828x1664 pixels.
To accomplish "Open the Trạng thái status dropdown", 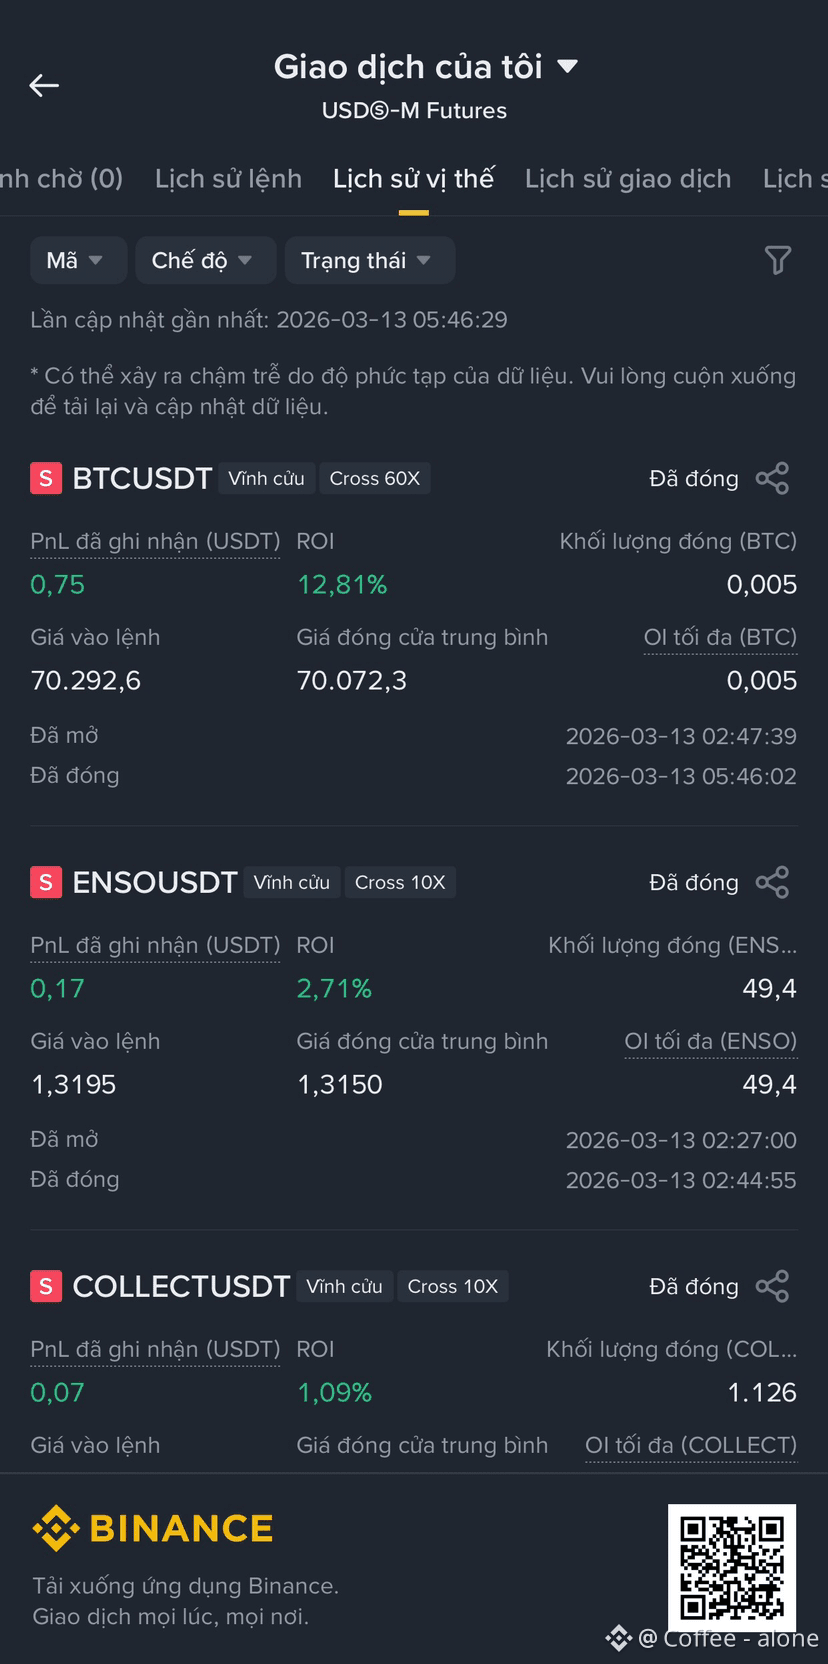I will coord(370,261).
